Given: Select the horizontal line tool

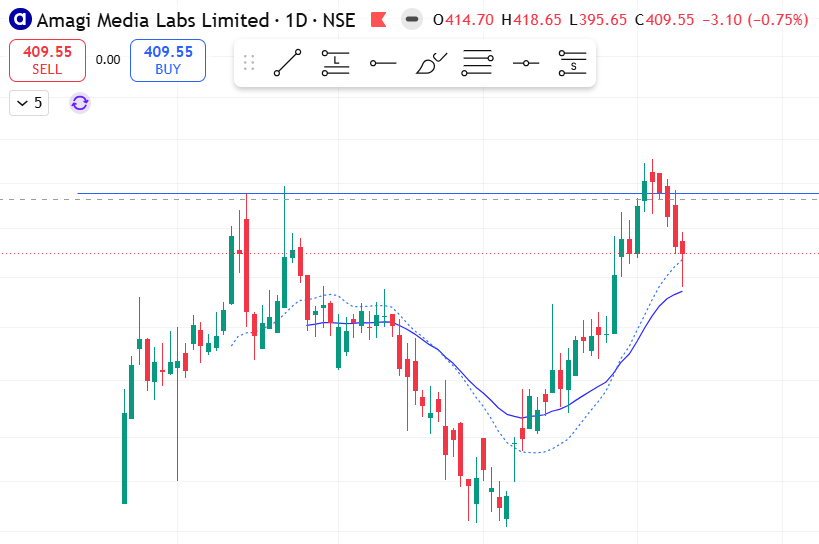Looking at the screenshot, I should [x=525, y=63].
